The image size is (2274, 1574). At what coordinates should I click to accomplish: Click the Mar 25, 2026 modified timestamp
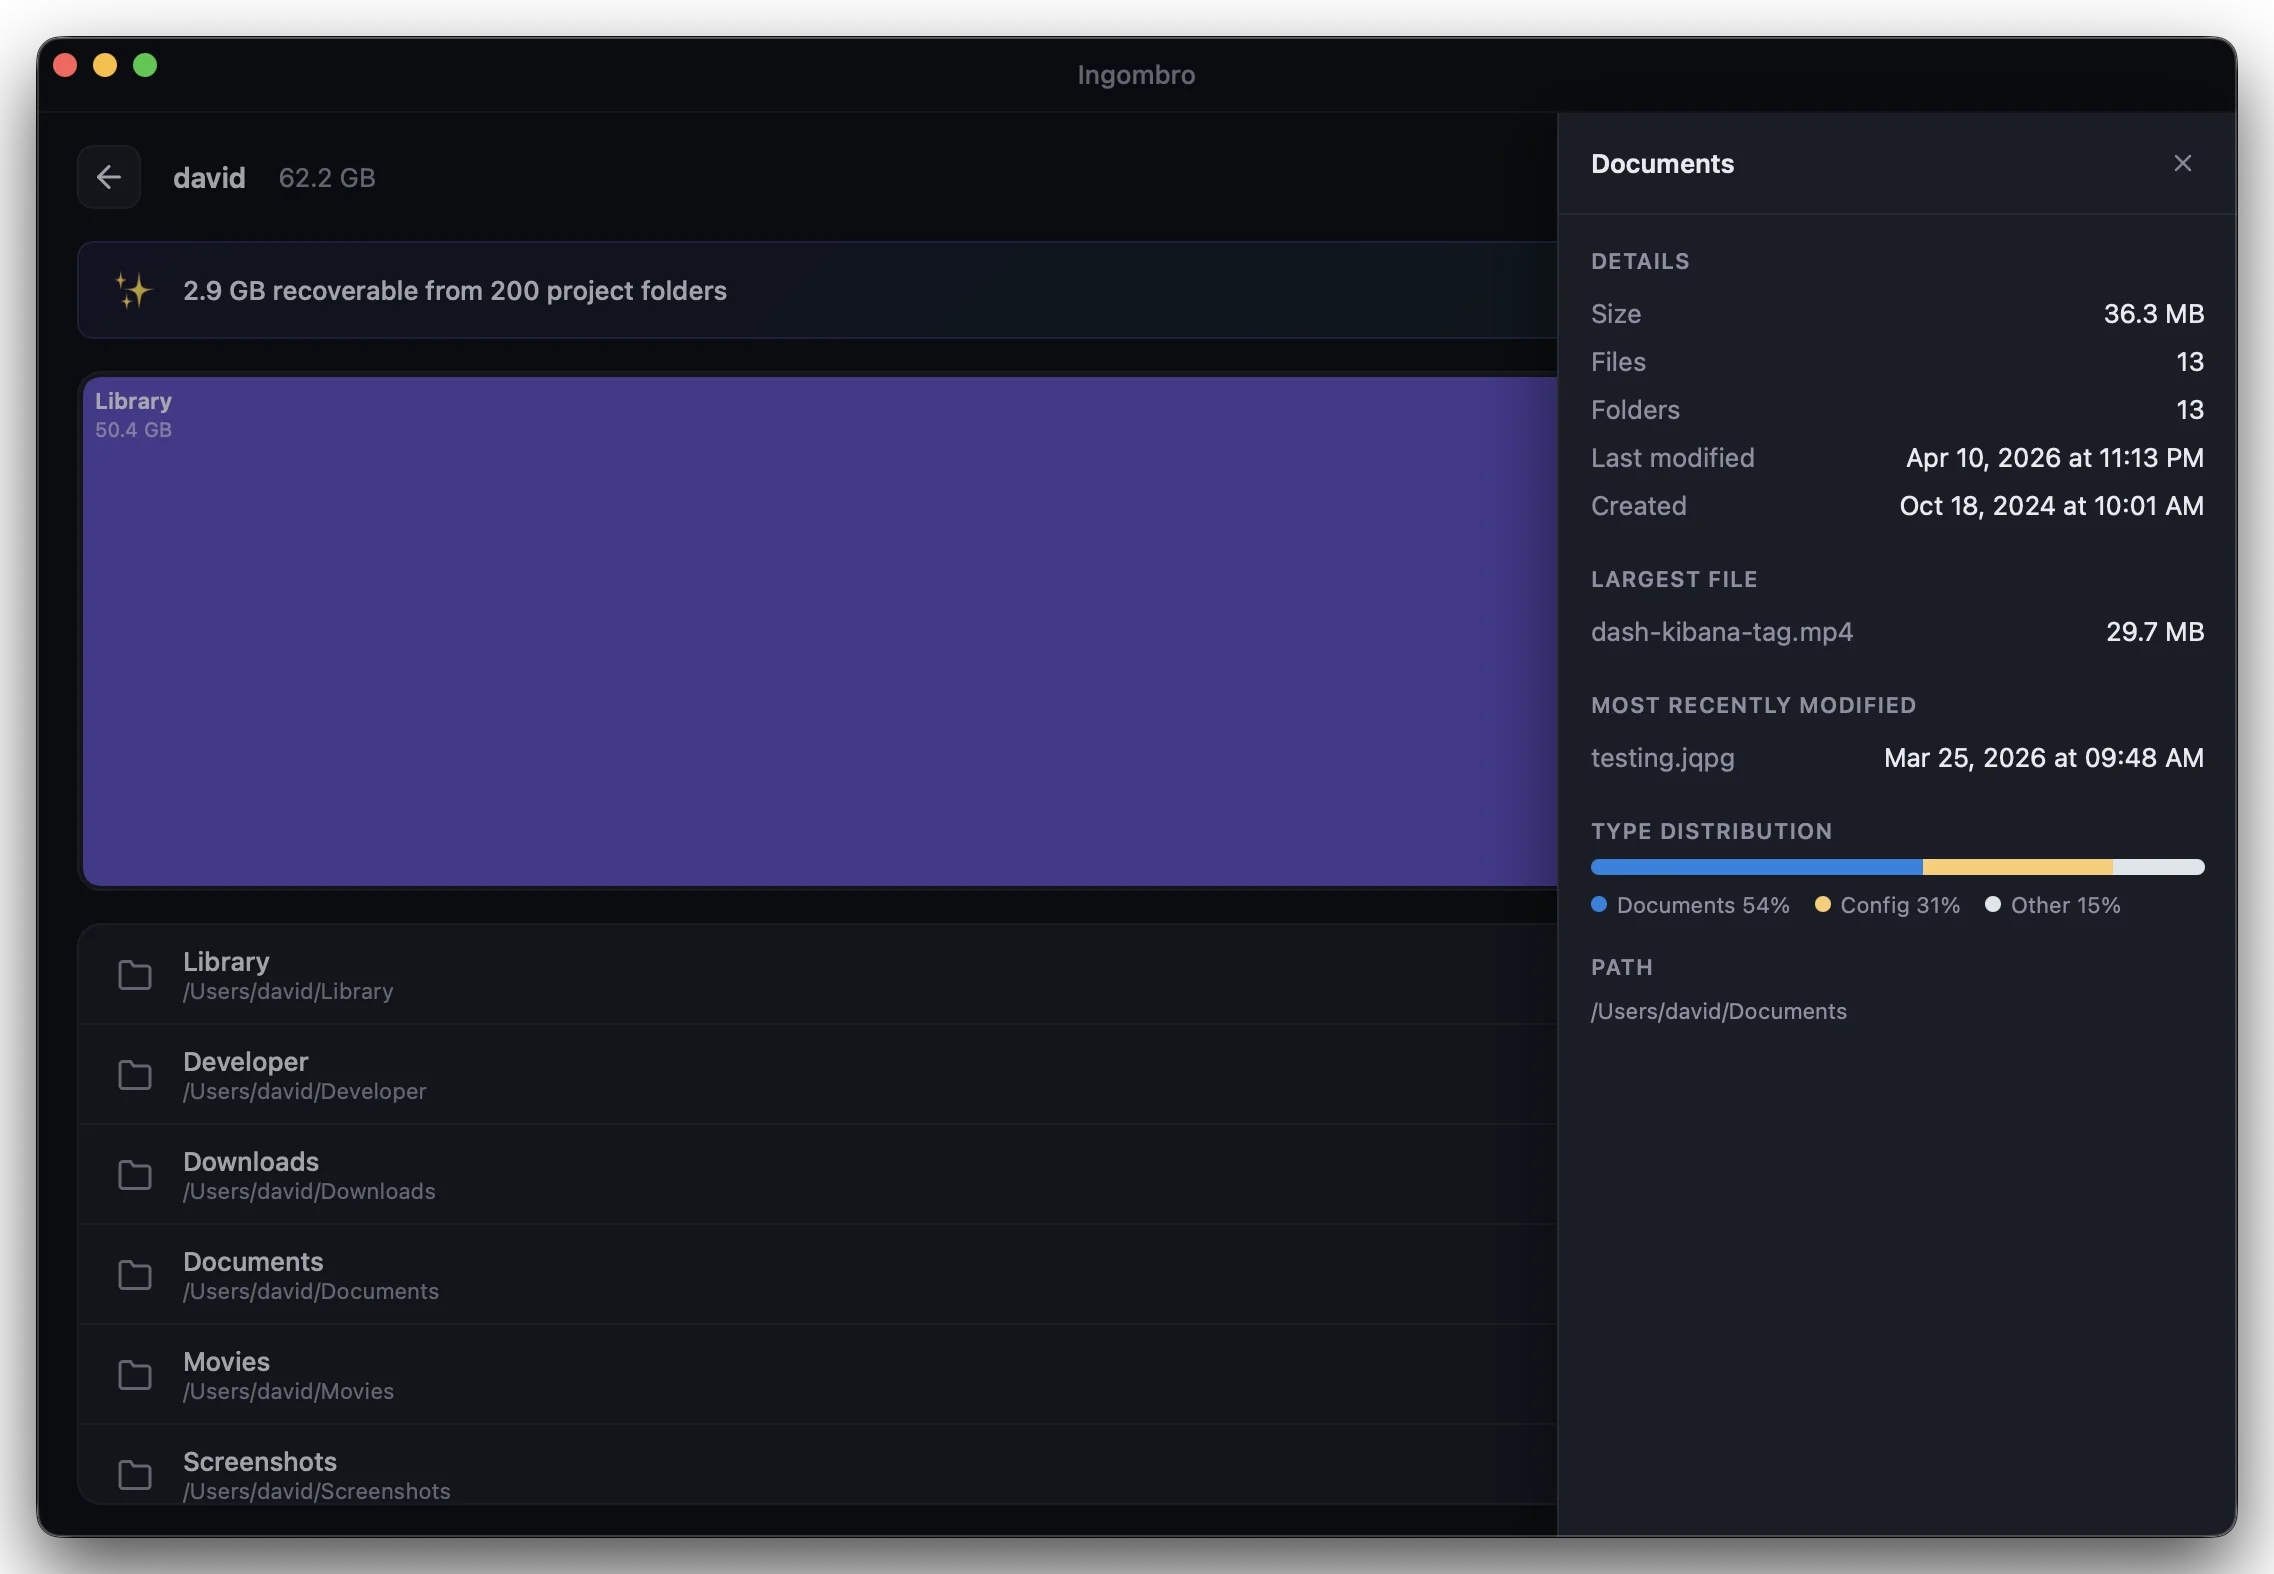click(2044, 758)
